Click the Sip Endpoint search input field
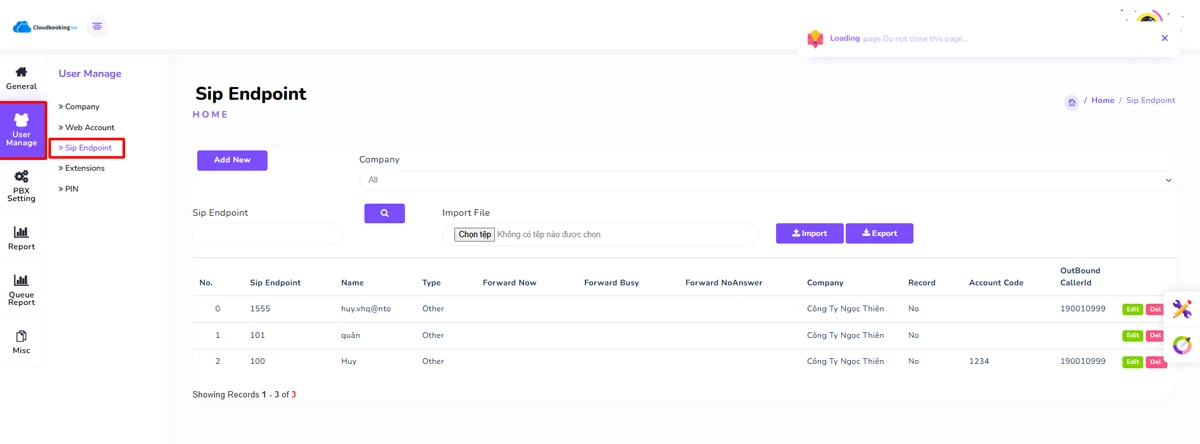 tap(267, 234)
